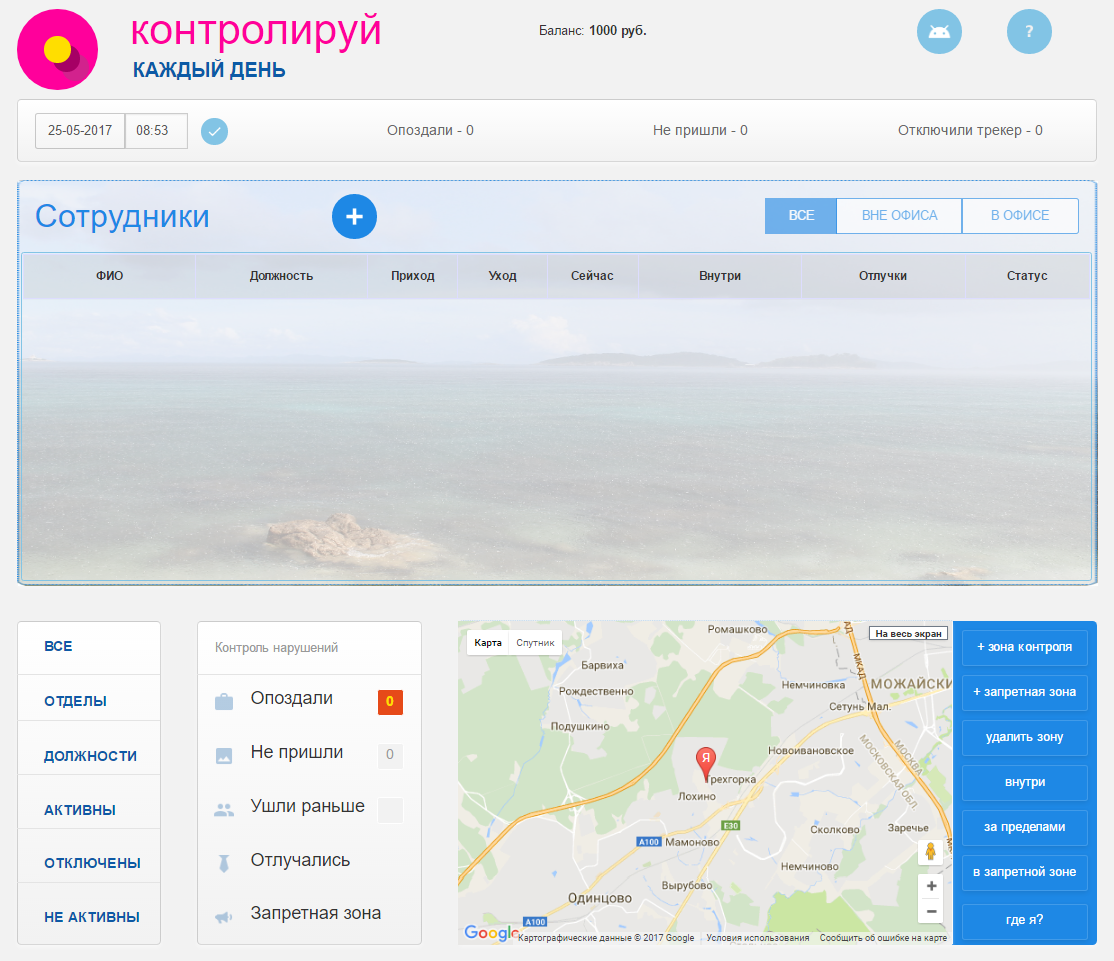Show all employees with ВСЕ tab
Viewport: 1114px width, 961px height.
(x=801, y=215)
